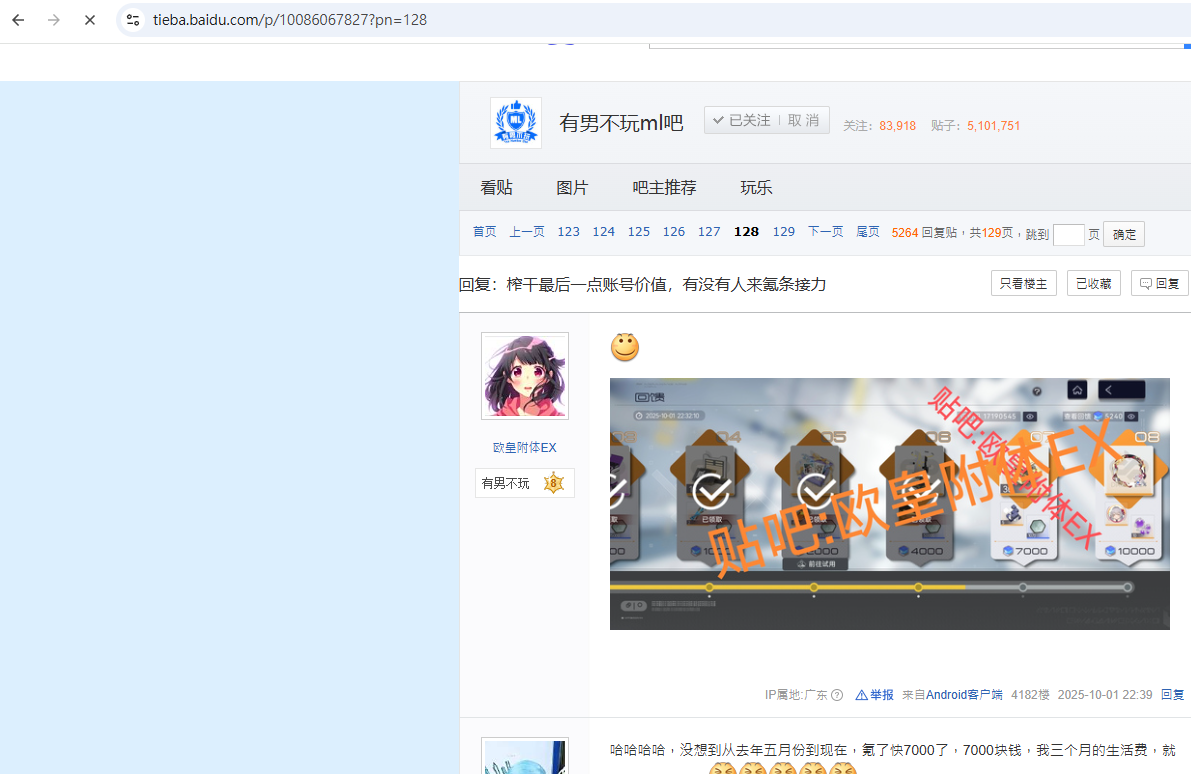
Task: Open site info icon in address bar
Action: click(x=133, y=20)
